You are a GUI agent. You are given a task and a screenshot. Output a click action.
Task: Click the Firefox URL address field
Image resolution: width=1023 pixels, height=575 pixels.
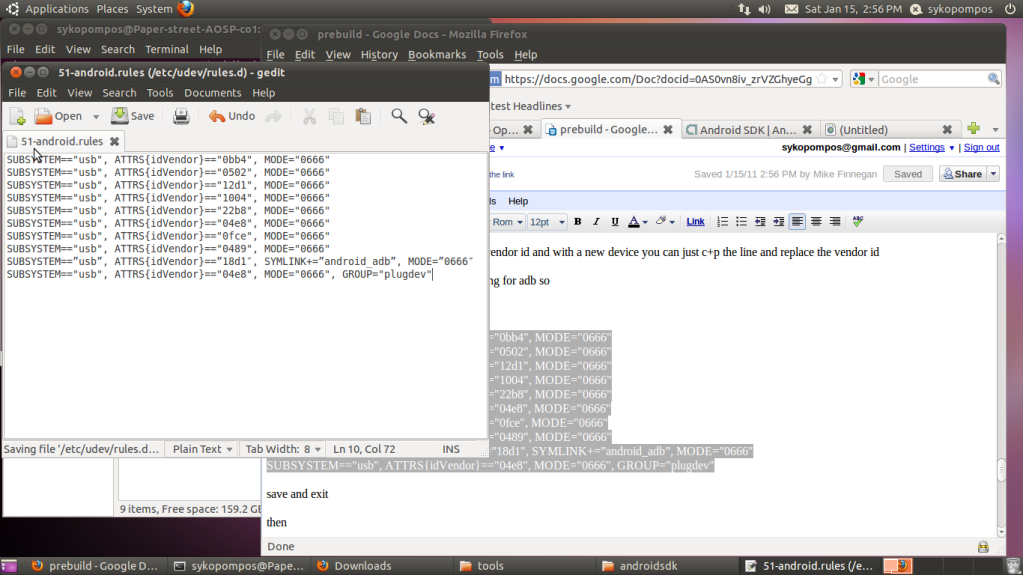point(658,79)
